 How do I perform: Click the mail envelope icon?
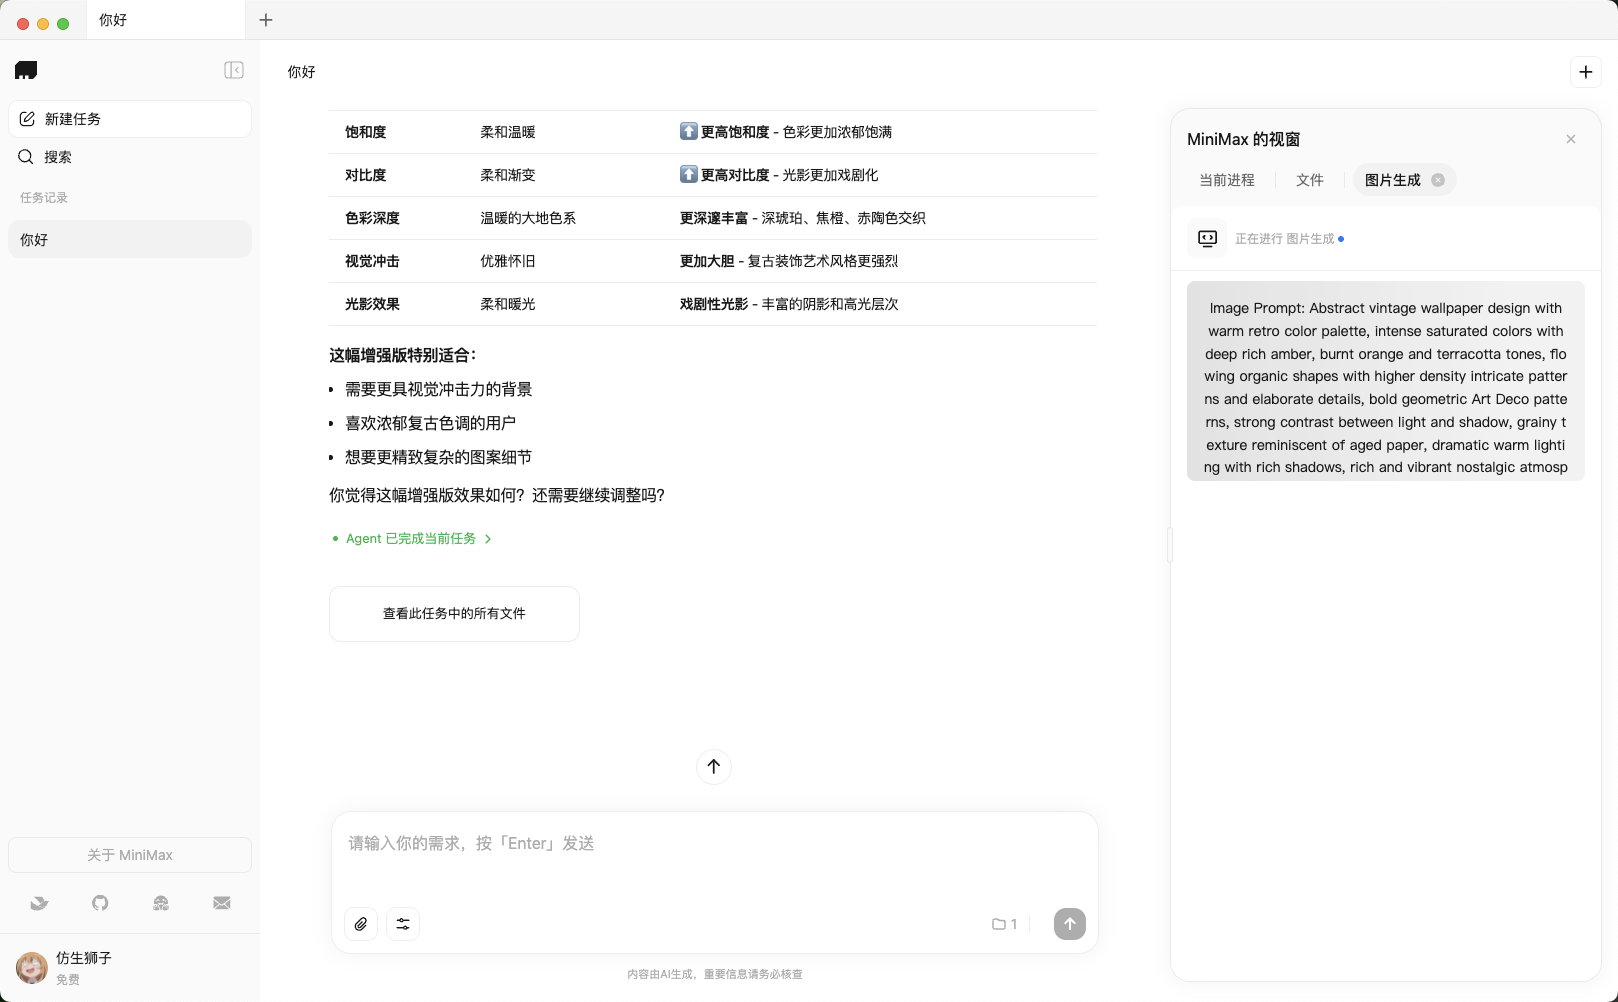[222, 903]
